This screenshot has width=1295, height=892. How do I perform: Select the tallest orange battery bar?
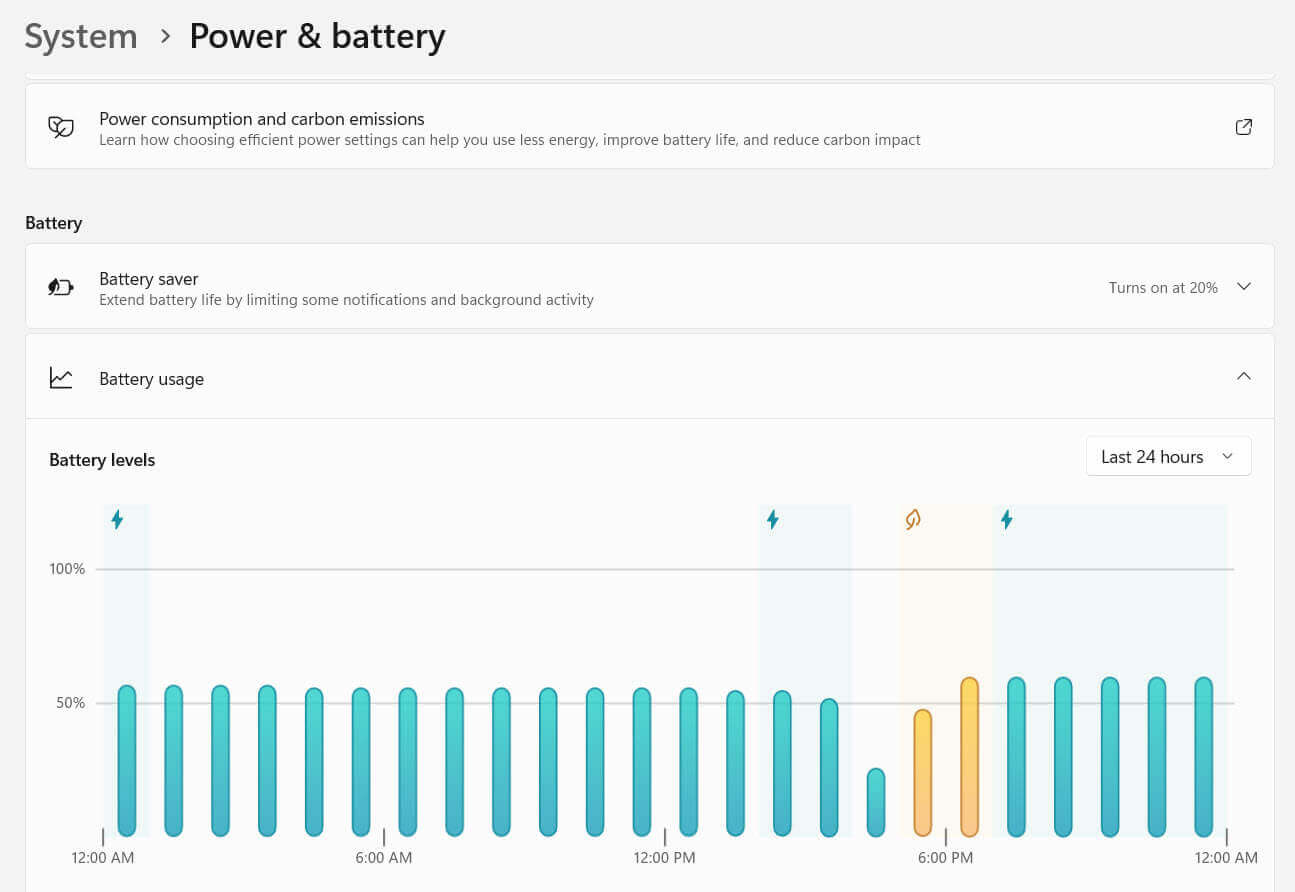pos(969,757)
